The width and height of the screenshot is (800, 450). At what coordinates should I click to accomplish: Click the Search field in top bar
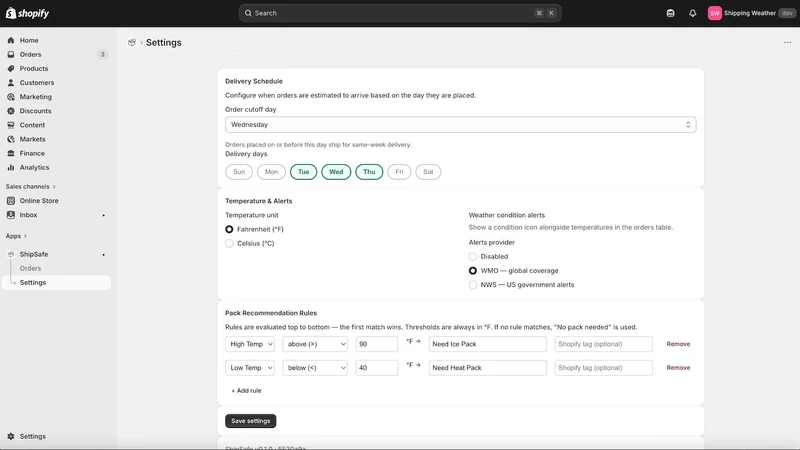click(x=400, y=13)
